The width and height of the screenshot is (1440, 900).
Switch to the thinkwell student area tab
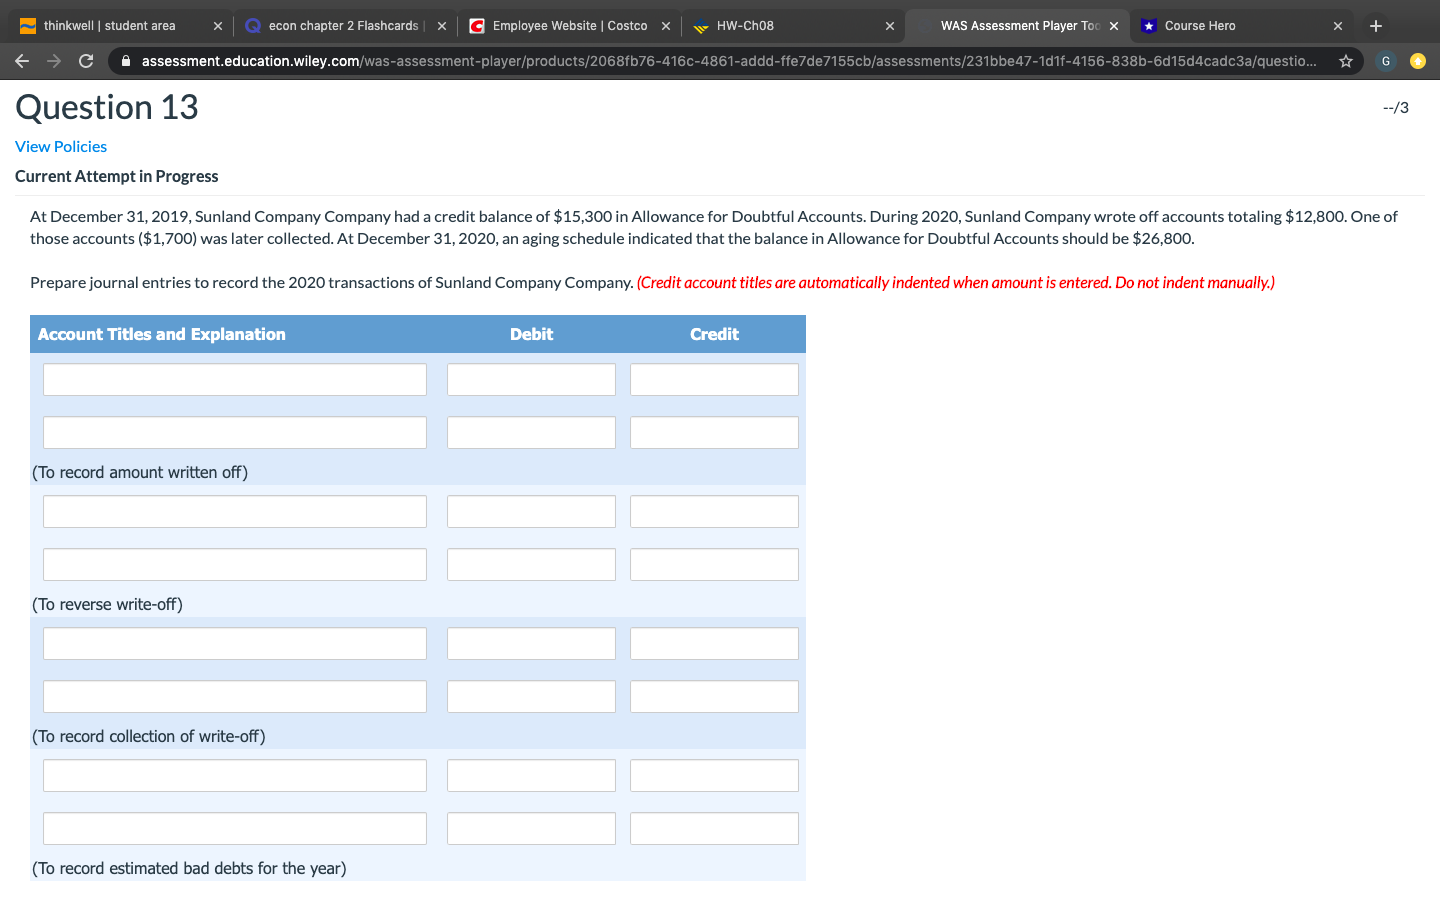point(110,25)
